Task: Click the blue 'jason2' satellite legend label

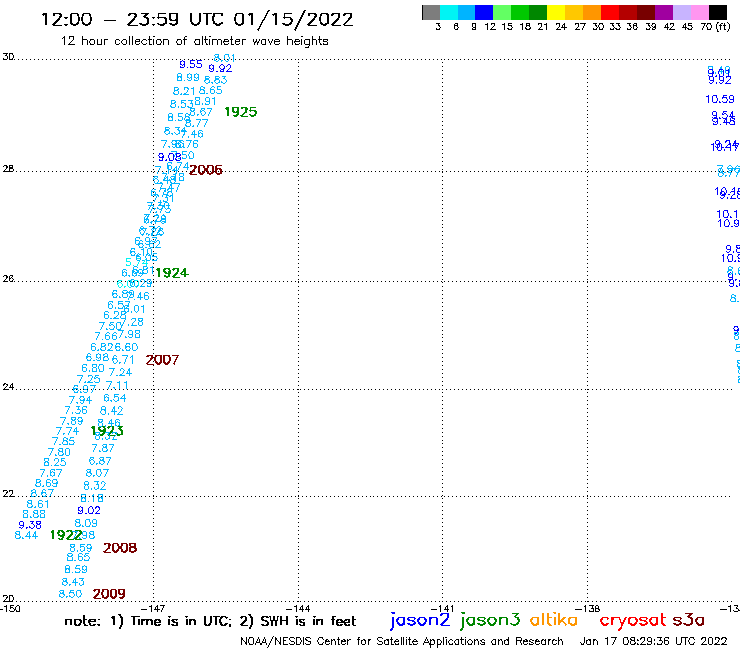Action: [420, 620]
